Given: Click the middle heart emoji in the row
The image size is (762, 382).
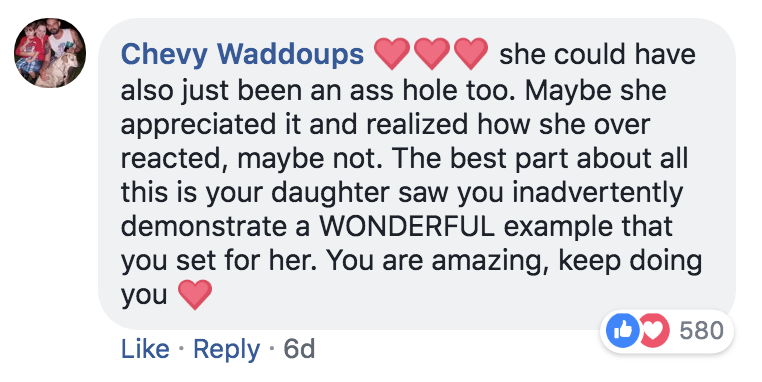Looking at the screenshot, I should pos(431,53).
